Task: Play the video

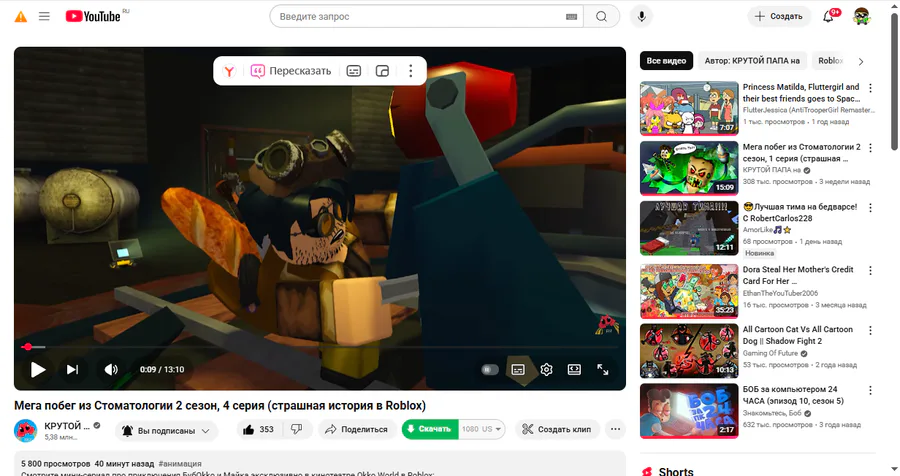Action: tap(38, 370)
